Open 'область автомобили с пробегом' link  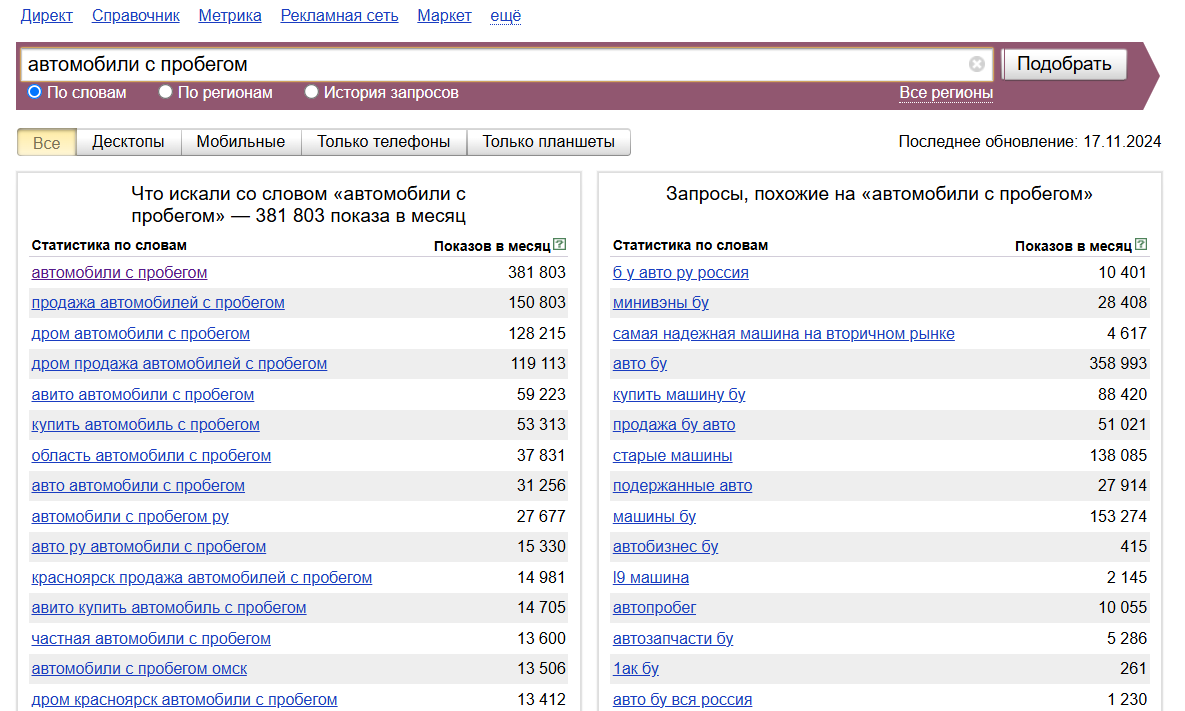151,456
